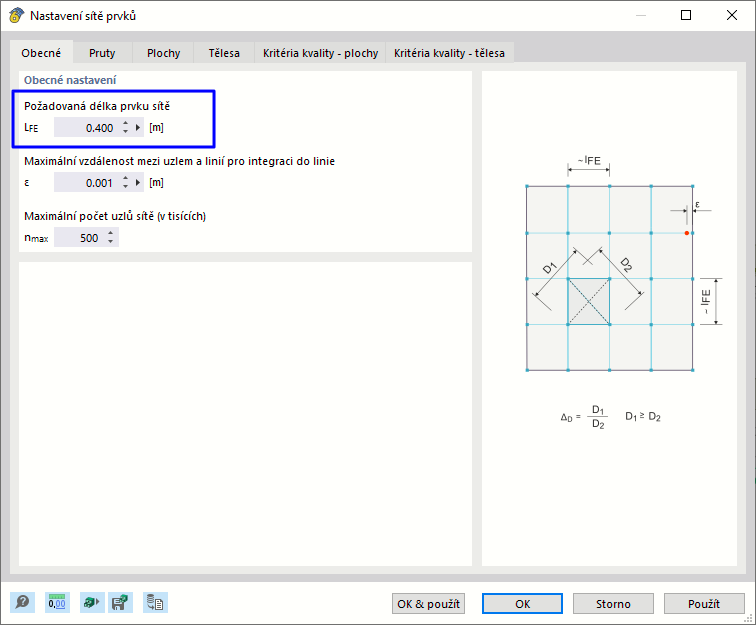Open the help icon in bottom toolbar
The image size is (756, 627).
point(23,602)
